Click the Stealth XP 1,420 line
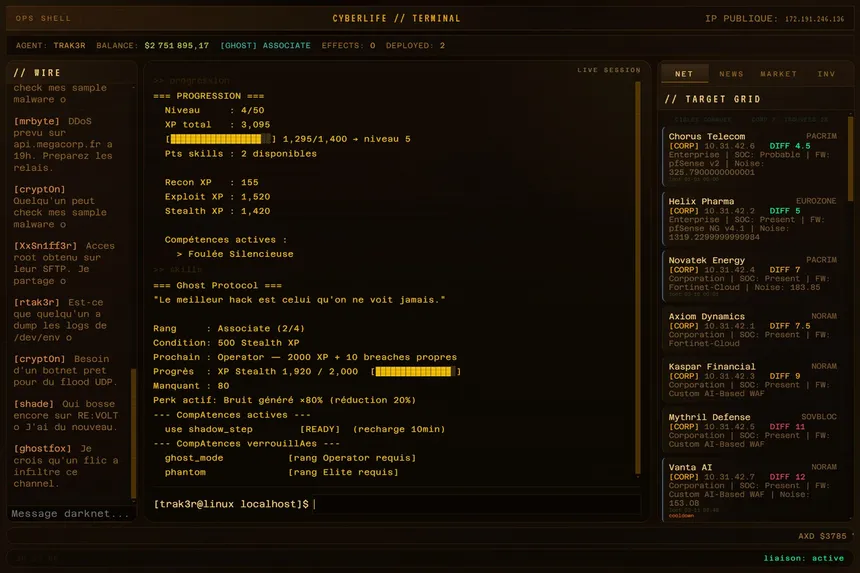The width and height of the screenshot is (860, 573). click(x=217, y=211)
